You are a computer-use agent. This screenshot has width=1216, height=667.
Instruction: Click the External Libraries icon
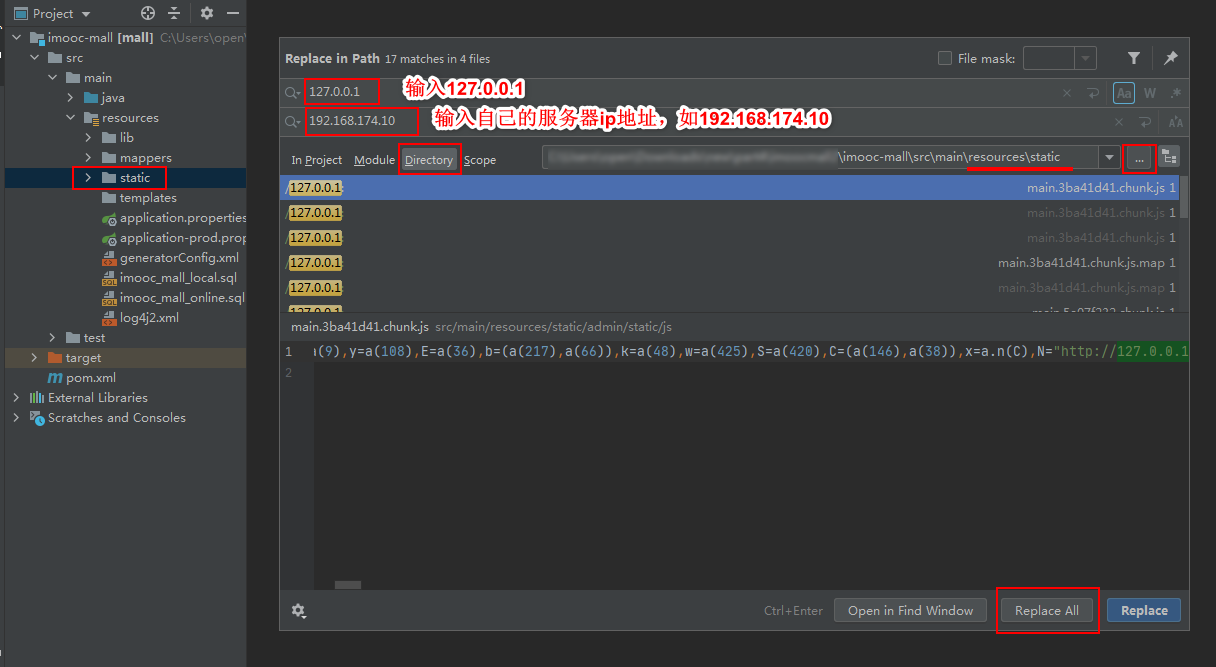(x=37, y=398)
